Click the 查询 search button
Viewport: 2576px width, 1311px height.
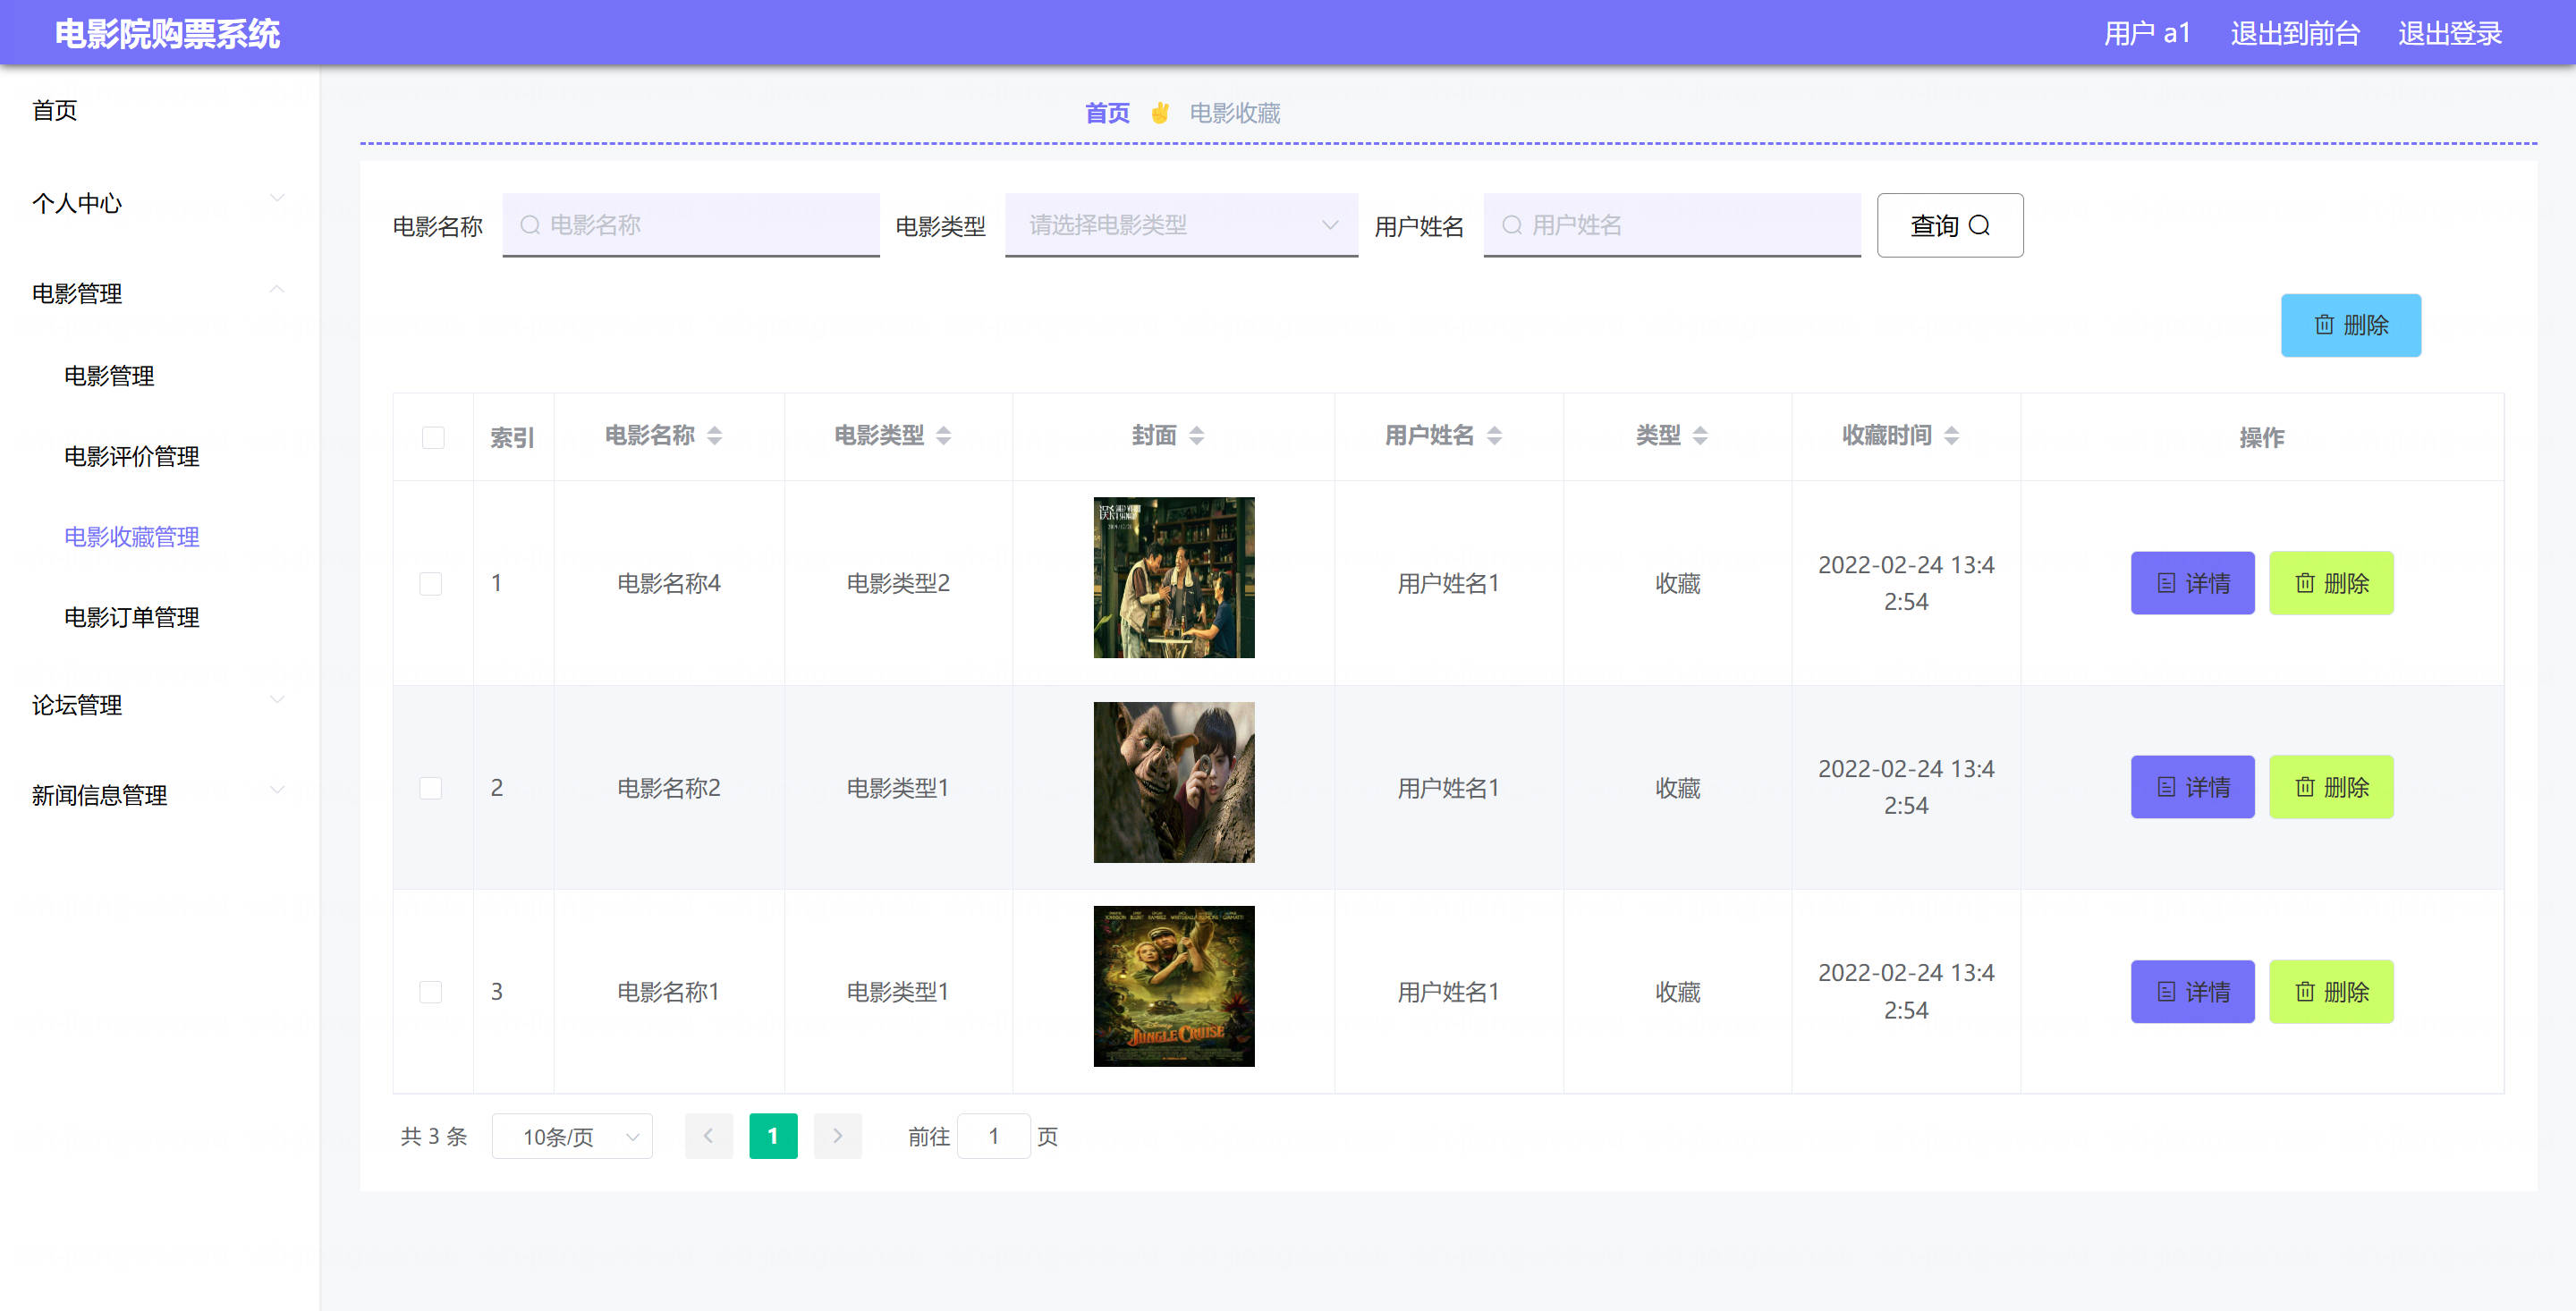click(1949, 226)
